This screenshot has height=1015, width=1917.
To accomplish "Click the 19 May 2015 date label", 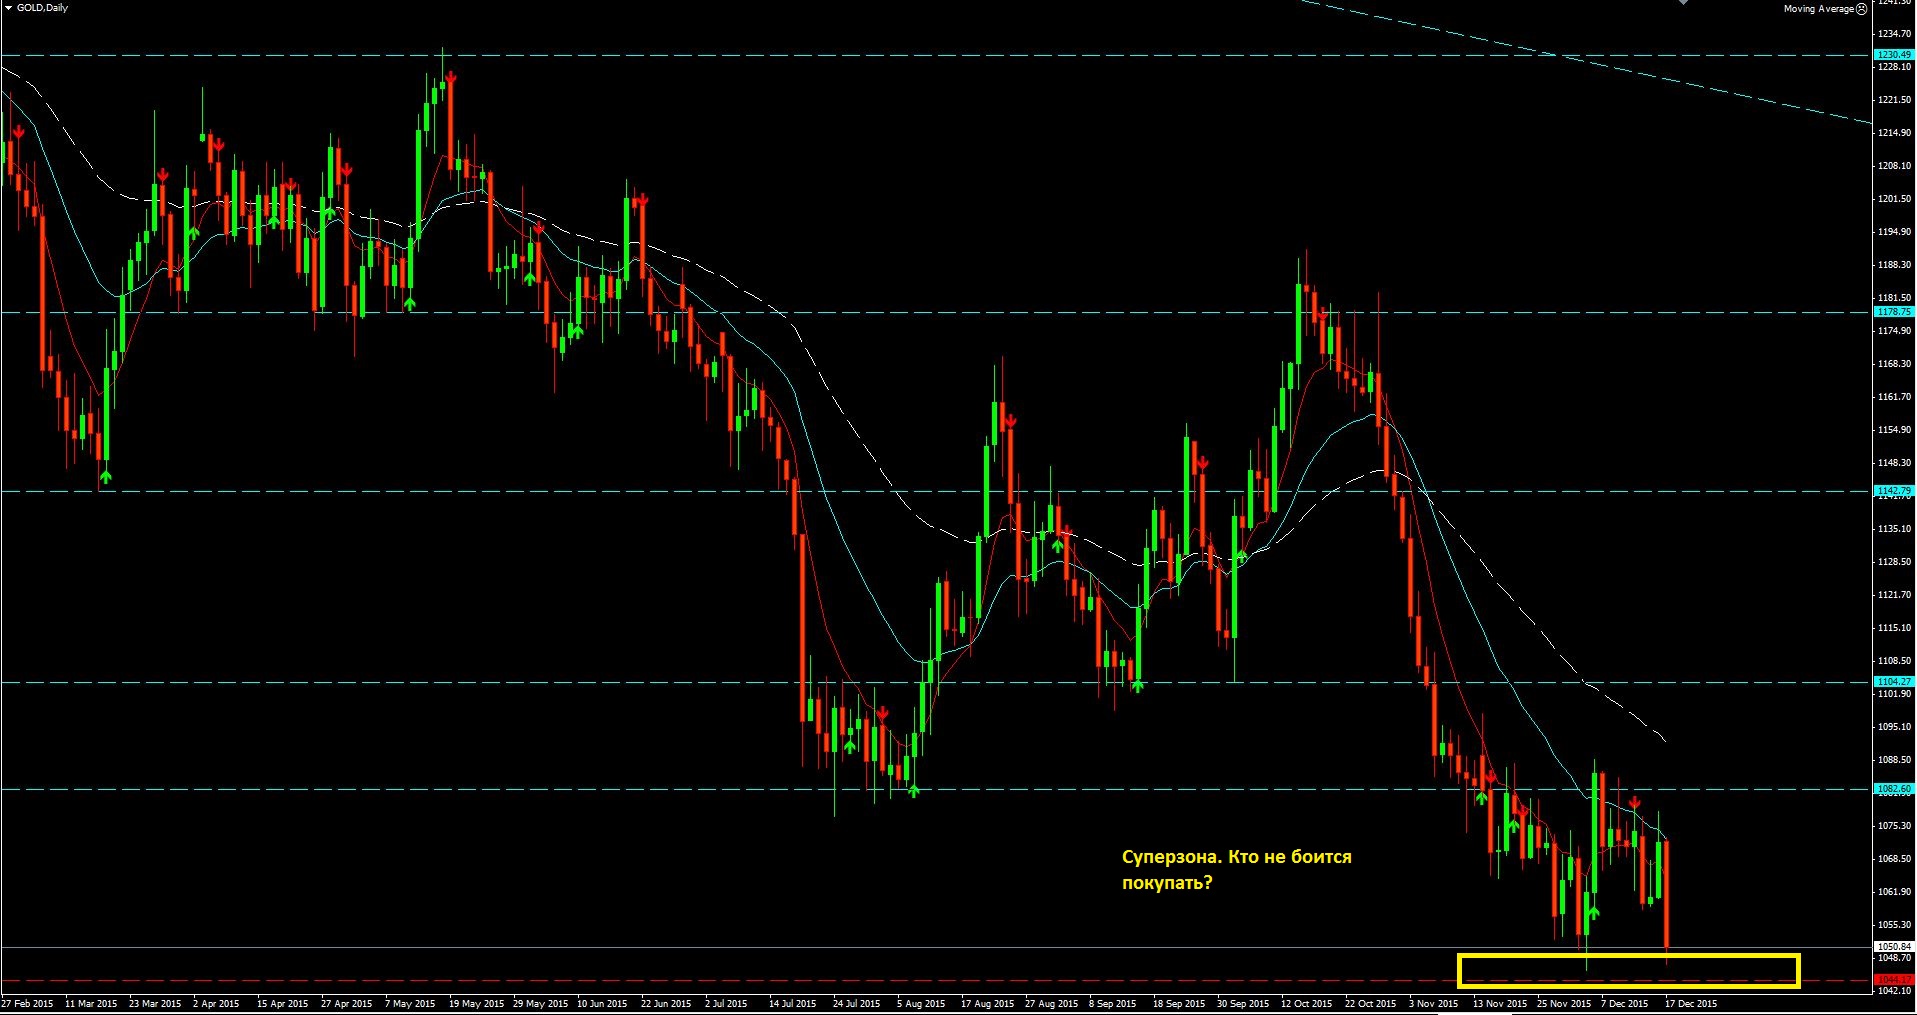I will coord(476,1003).
